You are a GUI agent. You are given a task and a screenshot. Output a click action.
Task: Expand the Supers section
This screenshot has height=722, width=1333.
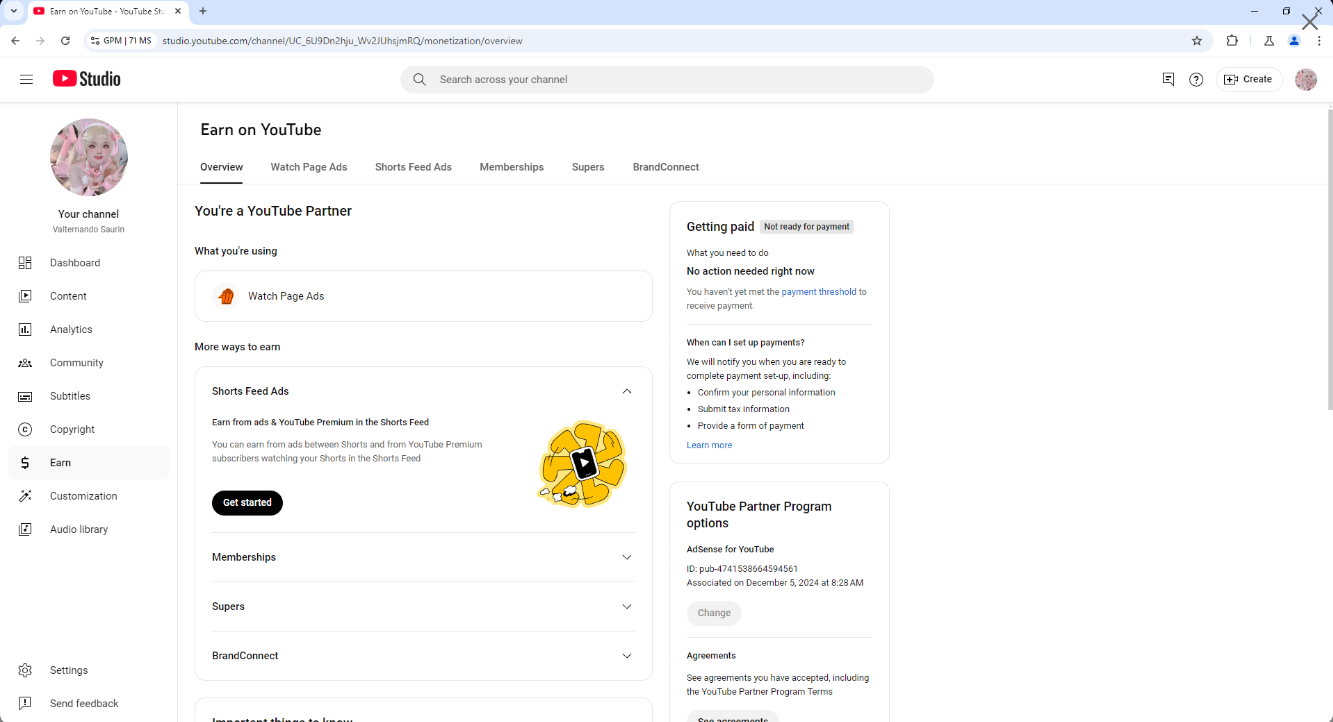coord(627,606)
